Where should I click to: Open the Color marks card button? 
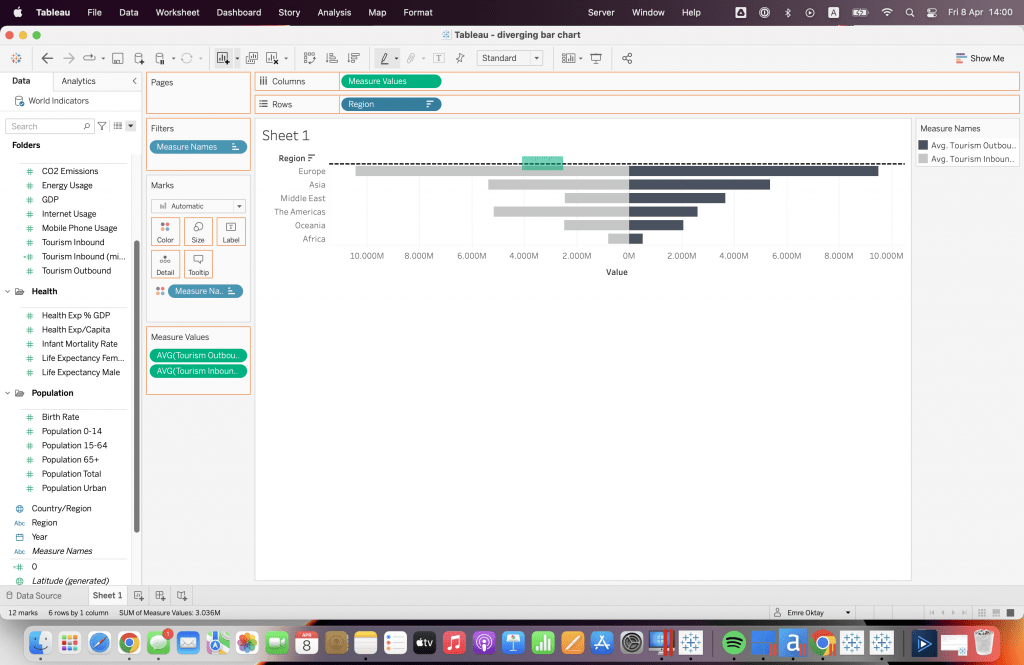coord(165,232)
